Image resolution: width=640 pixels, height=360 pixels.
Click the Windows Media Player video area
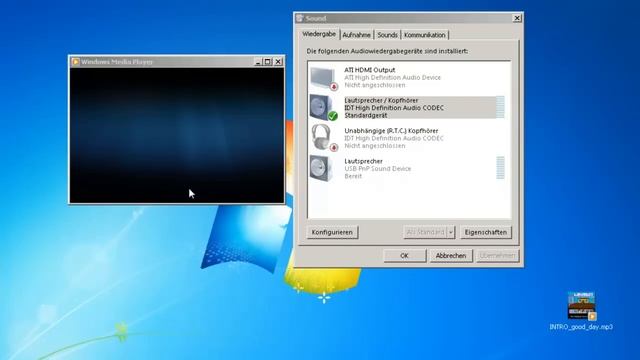coord(177,135)
